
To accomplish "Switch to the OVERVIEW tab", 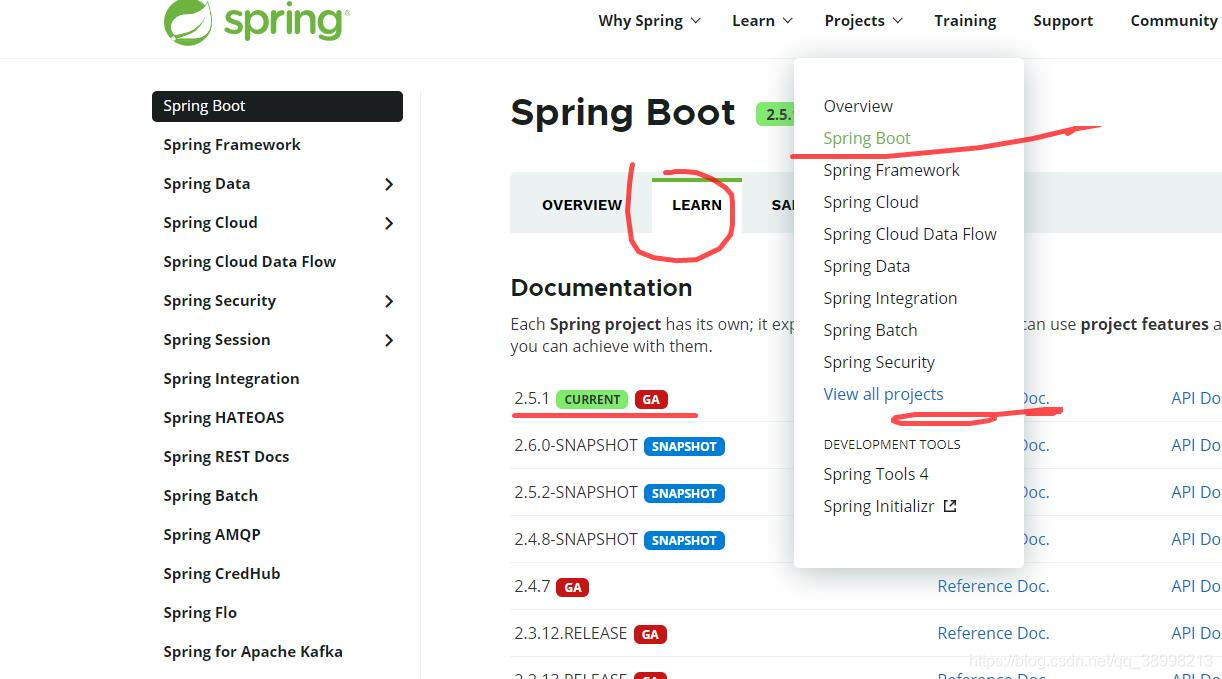I will click(582, 205).
